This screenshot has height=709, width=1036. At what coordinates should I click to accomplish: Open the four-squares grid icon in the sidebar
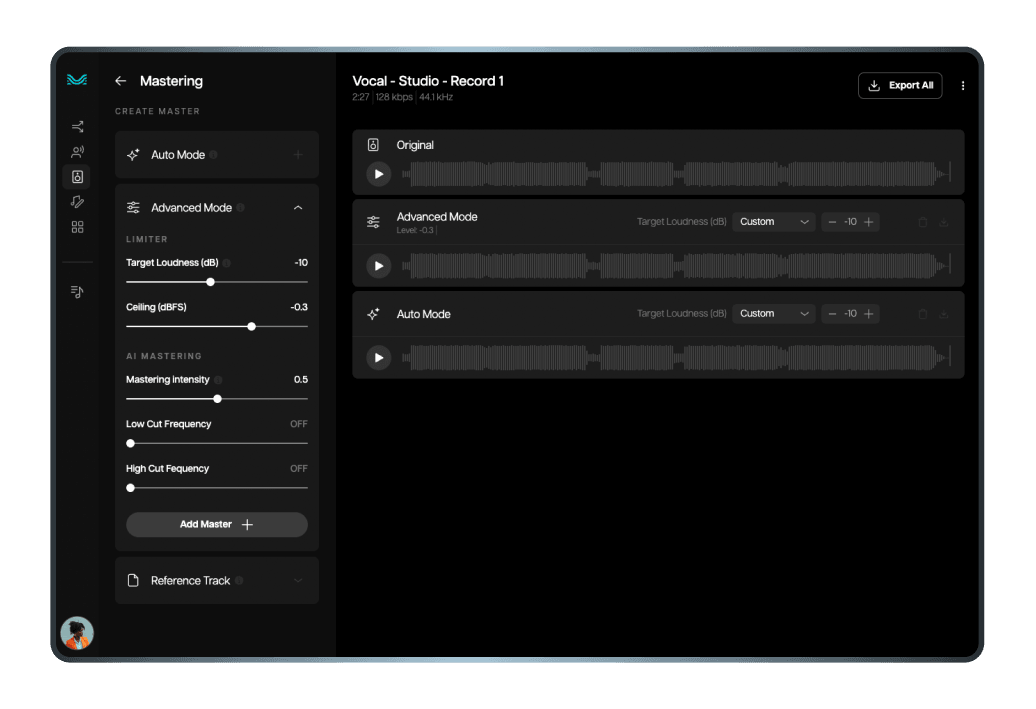(x=77, y=227)
